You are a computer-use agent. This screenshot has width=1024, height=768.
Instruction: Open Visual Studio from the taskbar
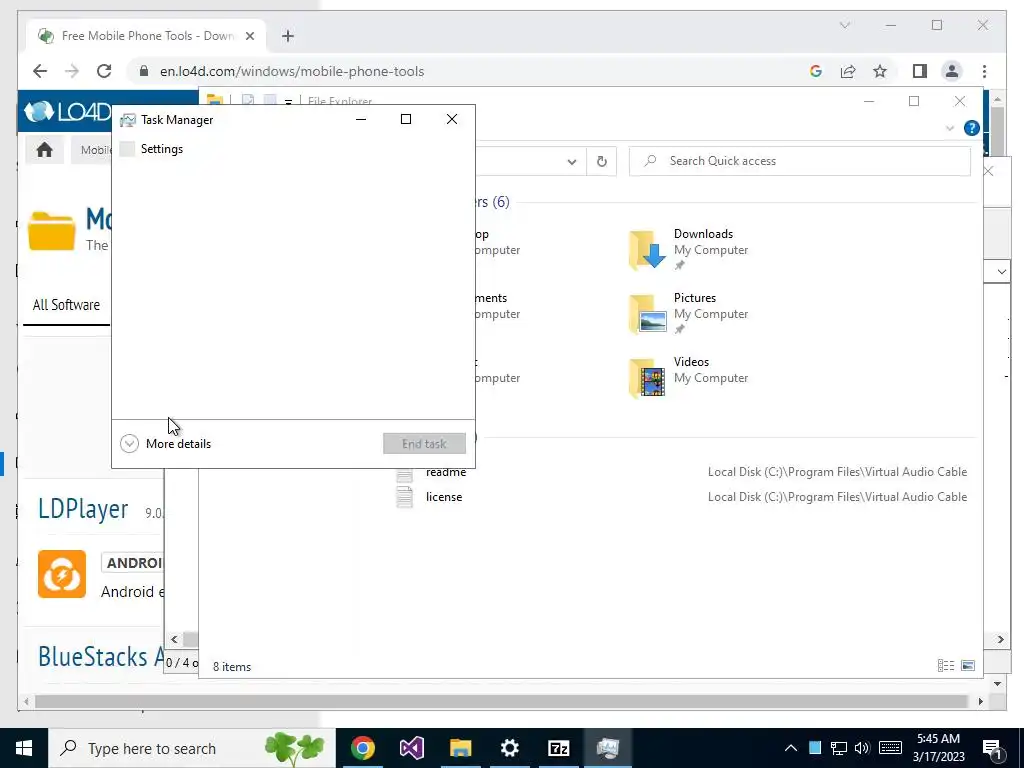pyautogui.click(x=411, y=748)
